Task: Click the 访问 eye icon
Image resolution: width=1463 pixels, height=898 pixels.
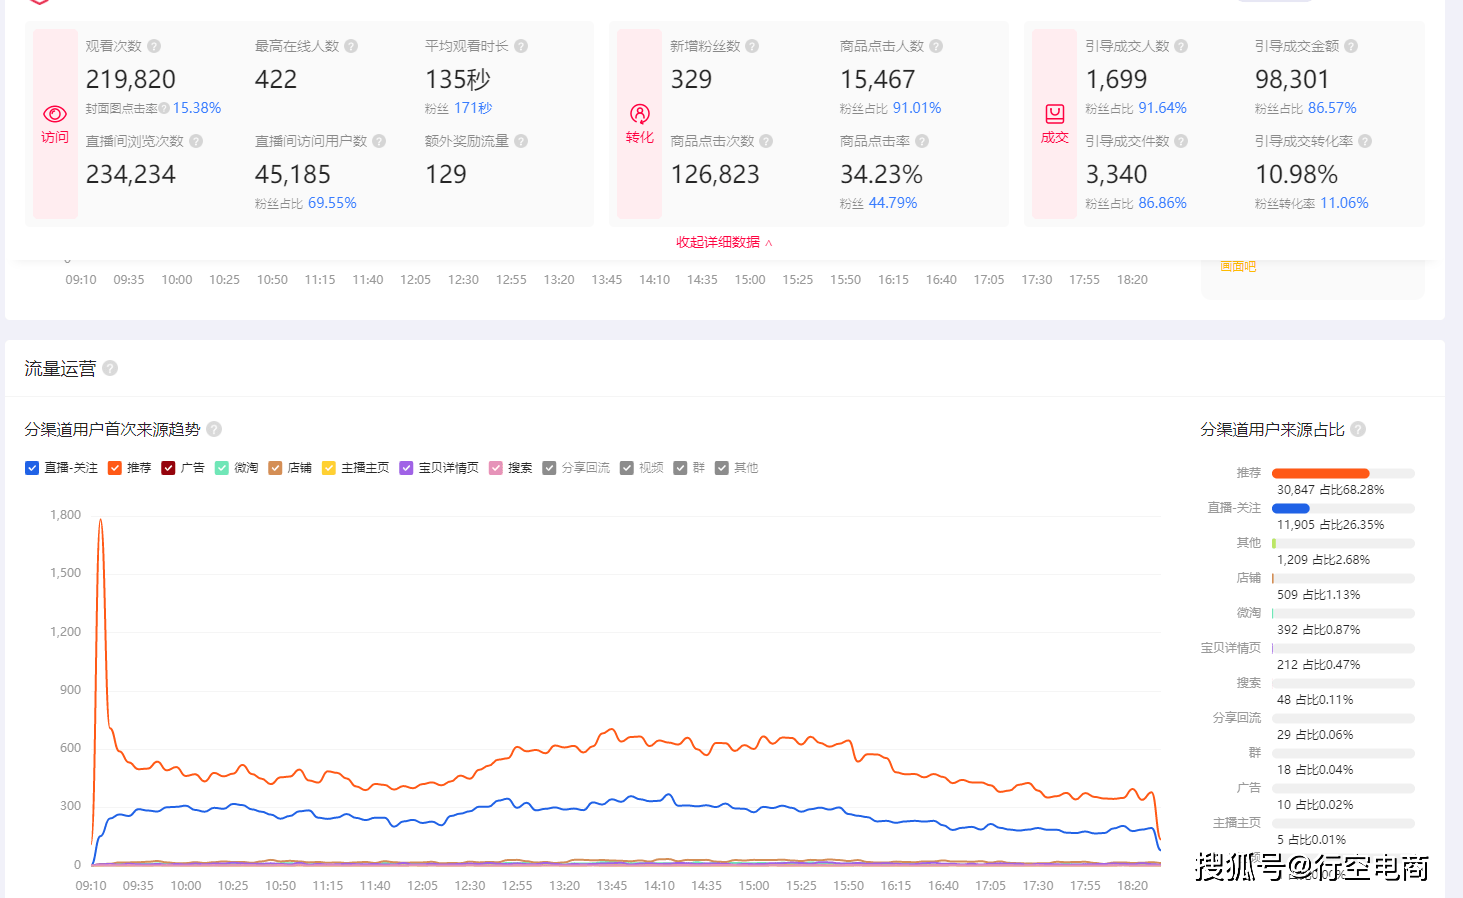Action: pyautogui.click(x=55, y=114)
